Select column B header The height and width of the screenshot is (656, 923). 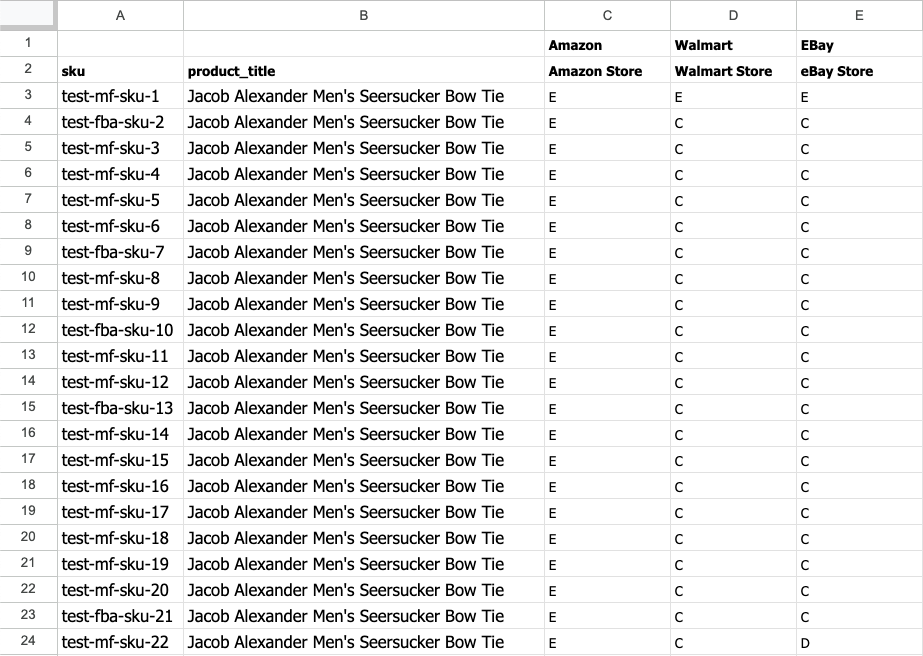pyautogui.click(x=364, y=15)
